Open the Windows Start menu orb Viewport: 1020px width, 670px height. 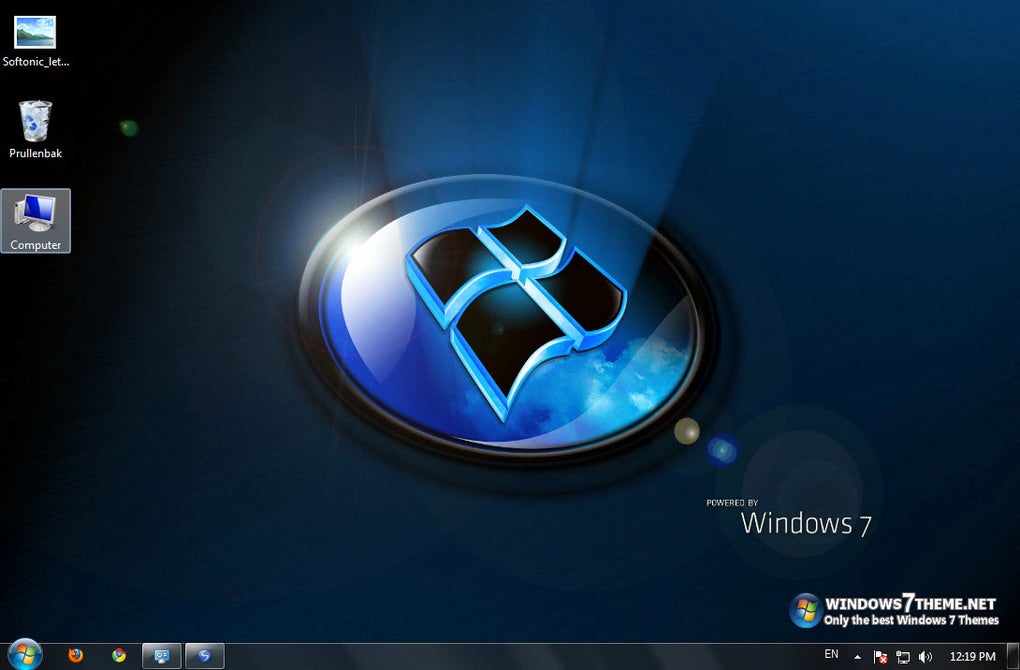coord(25,654)
